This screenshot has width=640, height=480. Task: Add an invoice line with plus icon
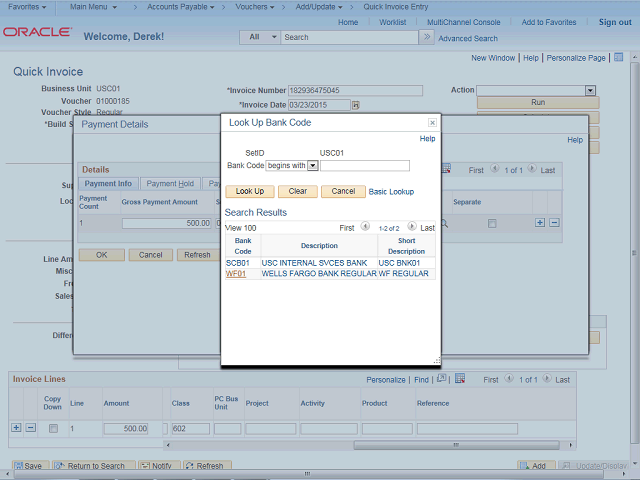point(16,428)
